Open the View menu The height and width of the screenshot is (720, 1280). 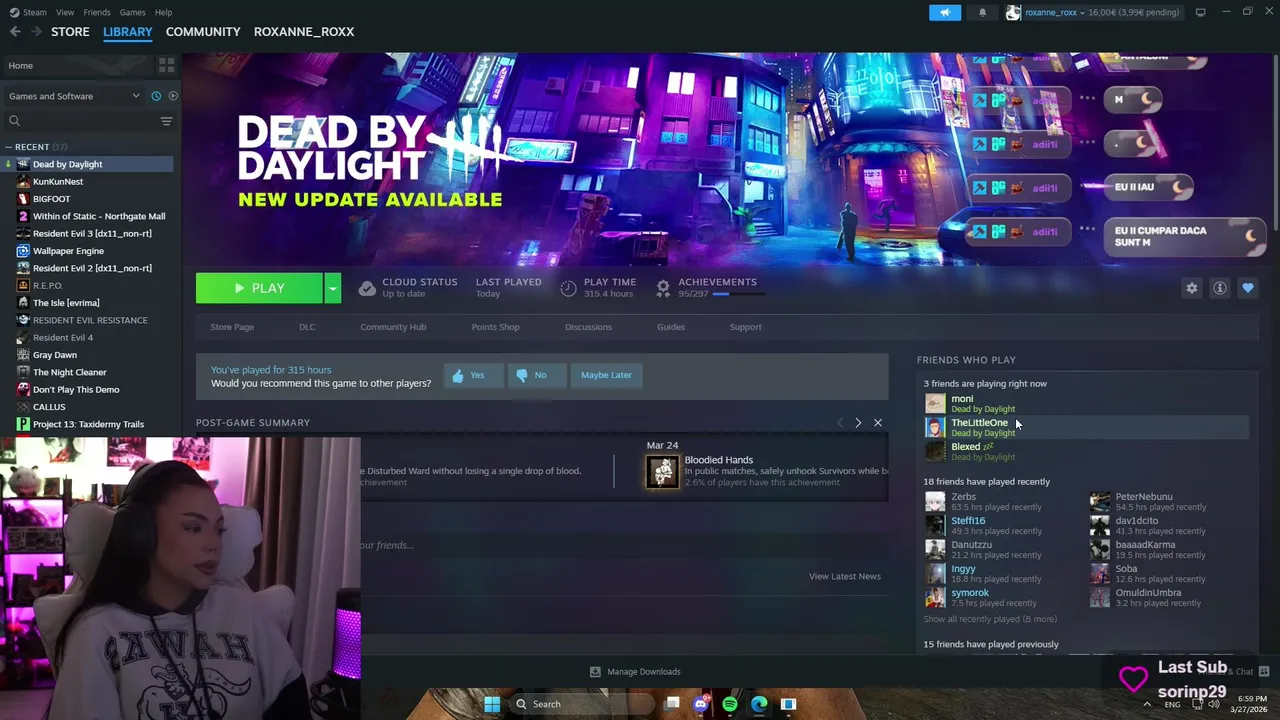click(x=65, y=12)
